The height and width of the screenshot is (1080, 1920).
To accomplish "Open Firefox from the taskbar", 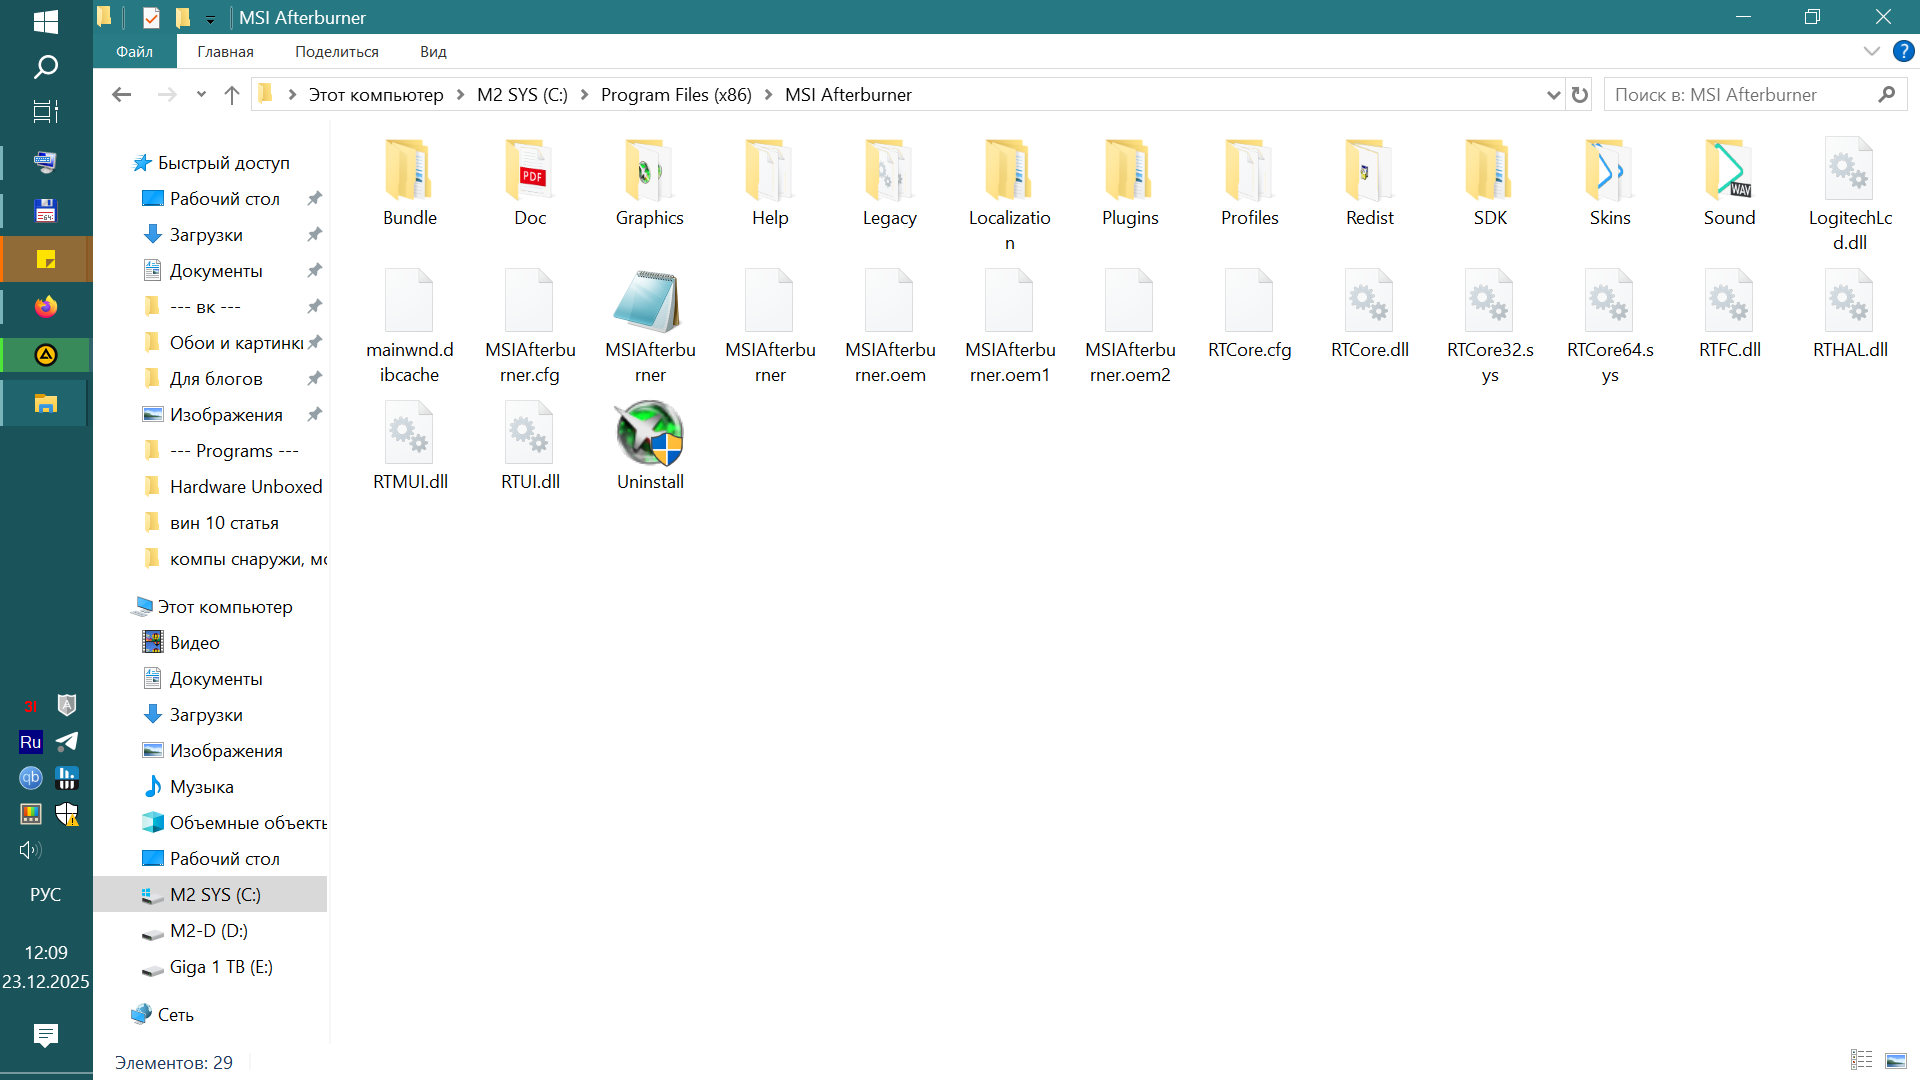I will [x=46, y=307].
